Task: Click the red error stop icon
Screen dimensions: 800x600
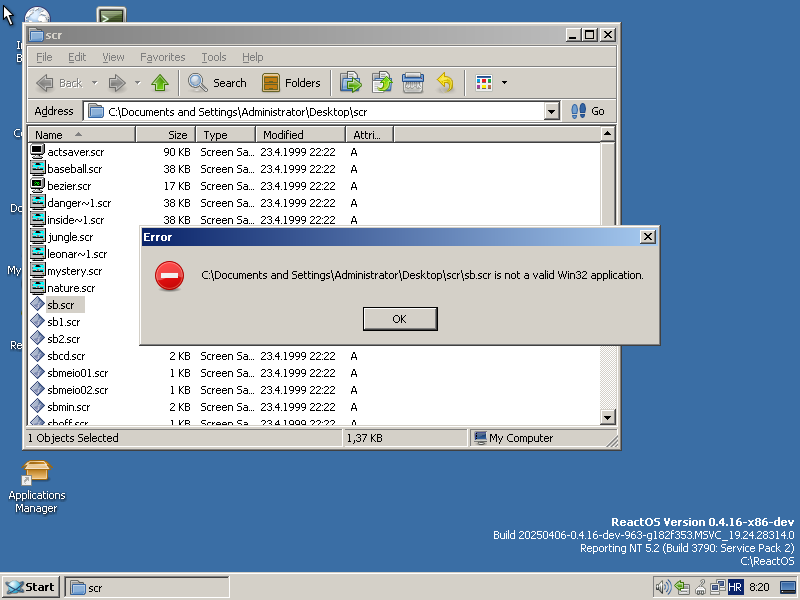Action: click(x=169, y=276)
